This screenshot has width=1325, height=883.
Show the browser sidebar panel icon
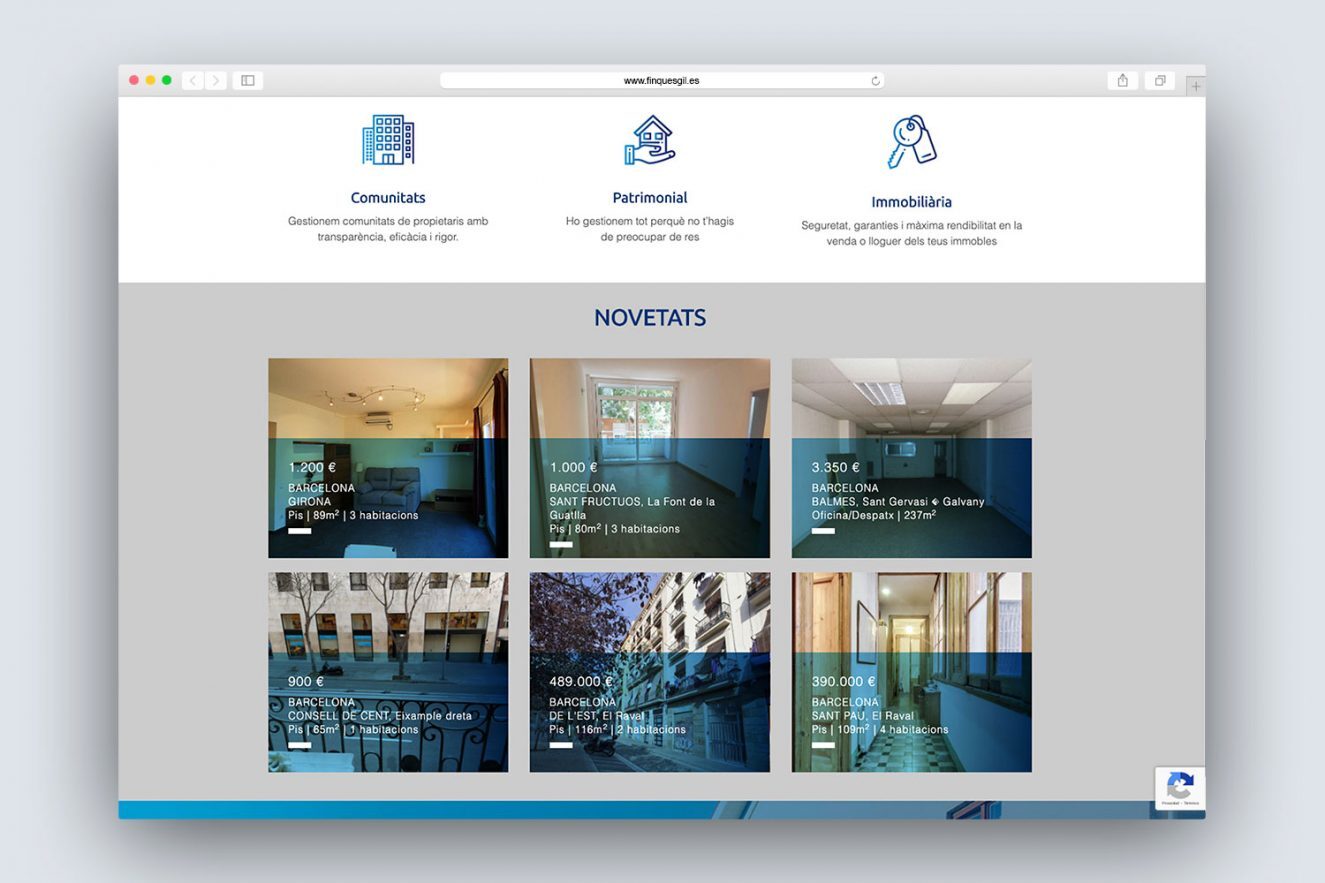pyautogui.click(x=247, y=80)
